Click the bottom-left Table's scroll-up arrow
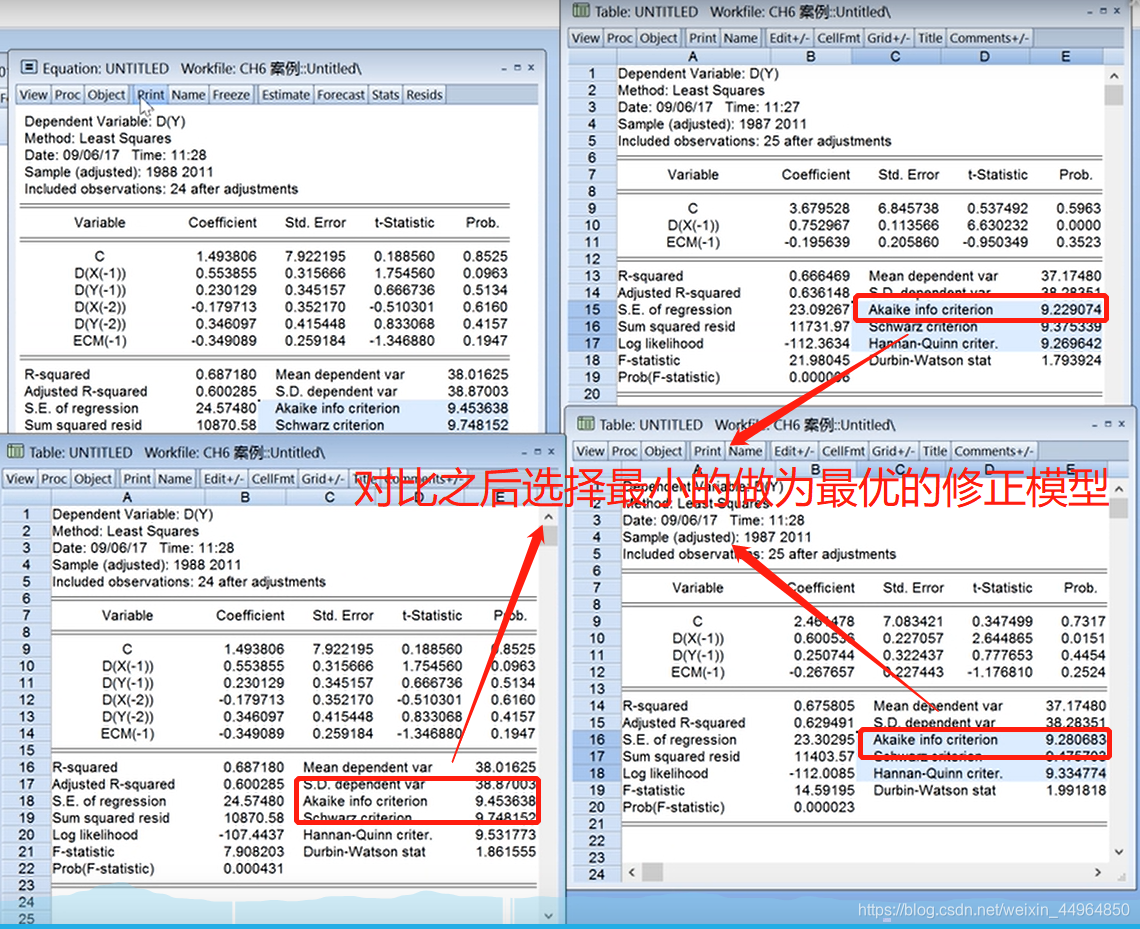 point(548,517)
